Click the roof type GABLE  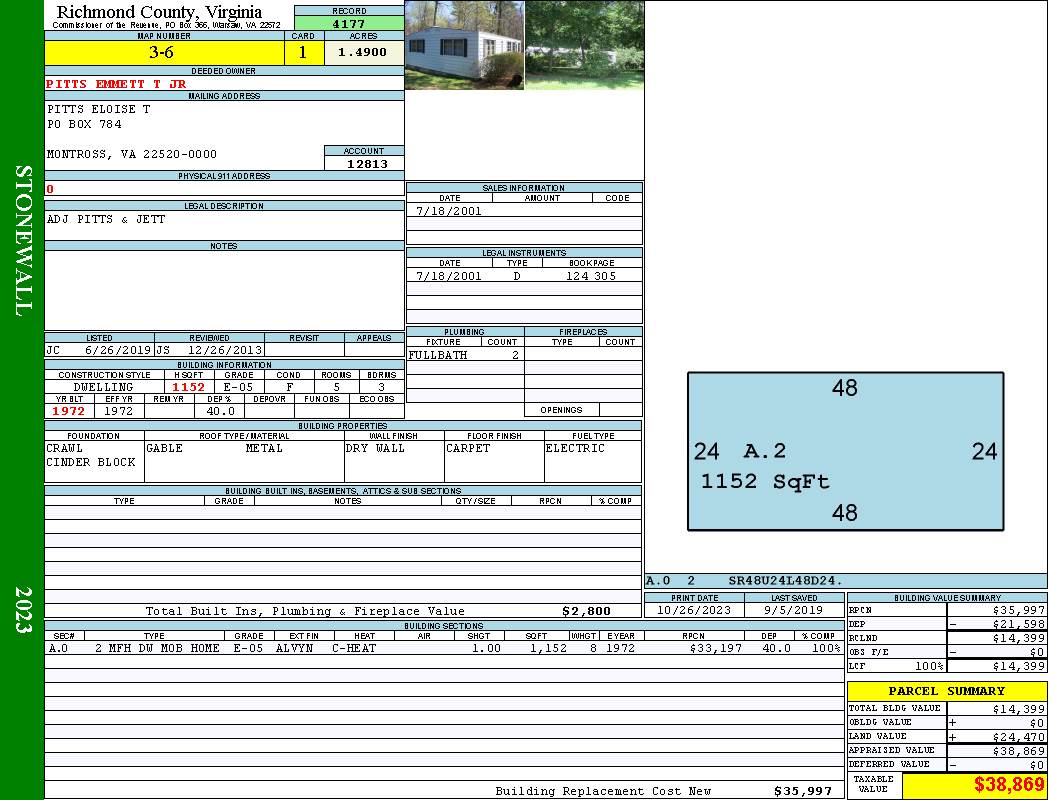coord(165,448)
